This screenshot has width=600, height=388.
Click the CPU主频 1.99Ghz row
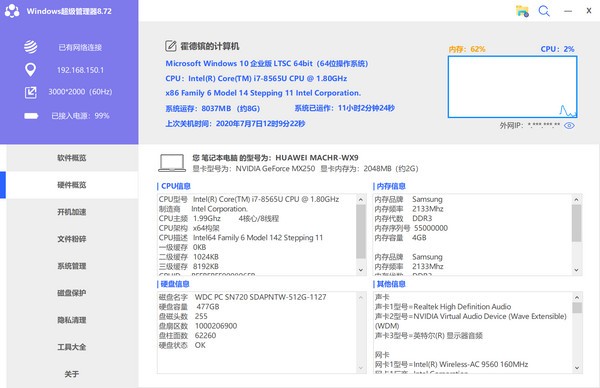[218, 218]
